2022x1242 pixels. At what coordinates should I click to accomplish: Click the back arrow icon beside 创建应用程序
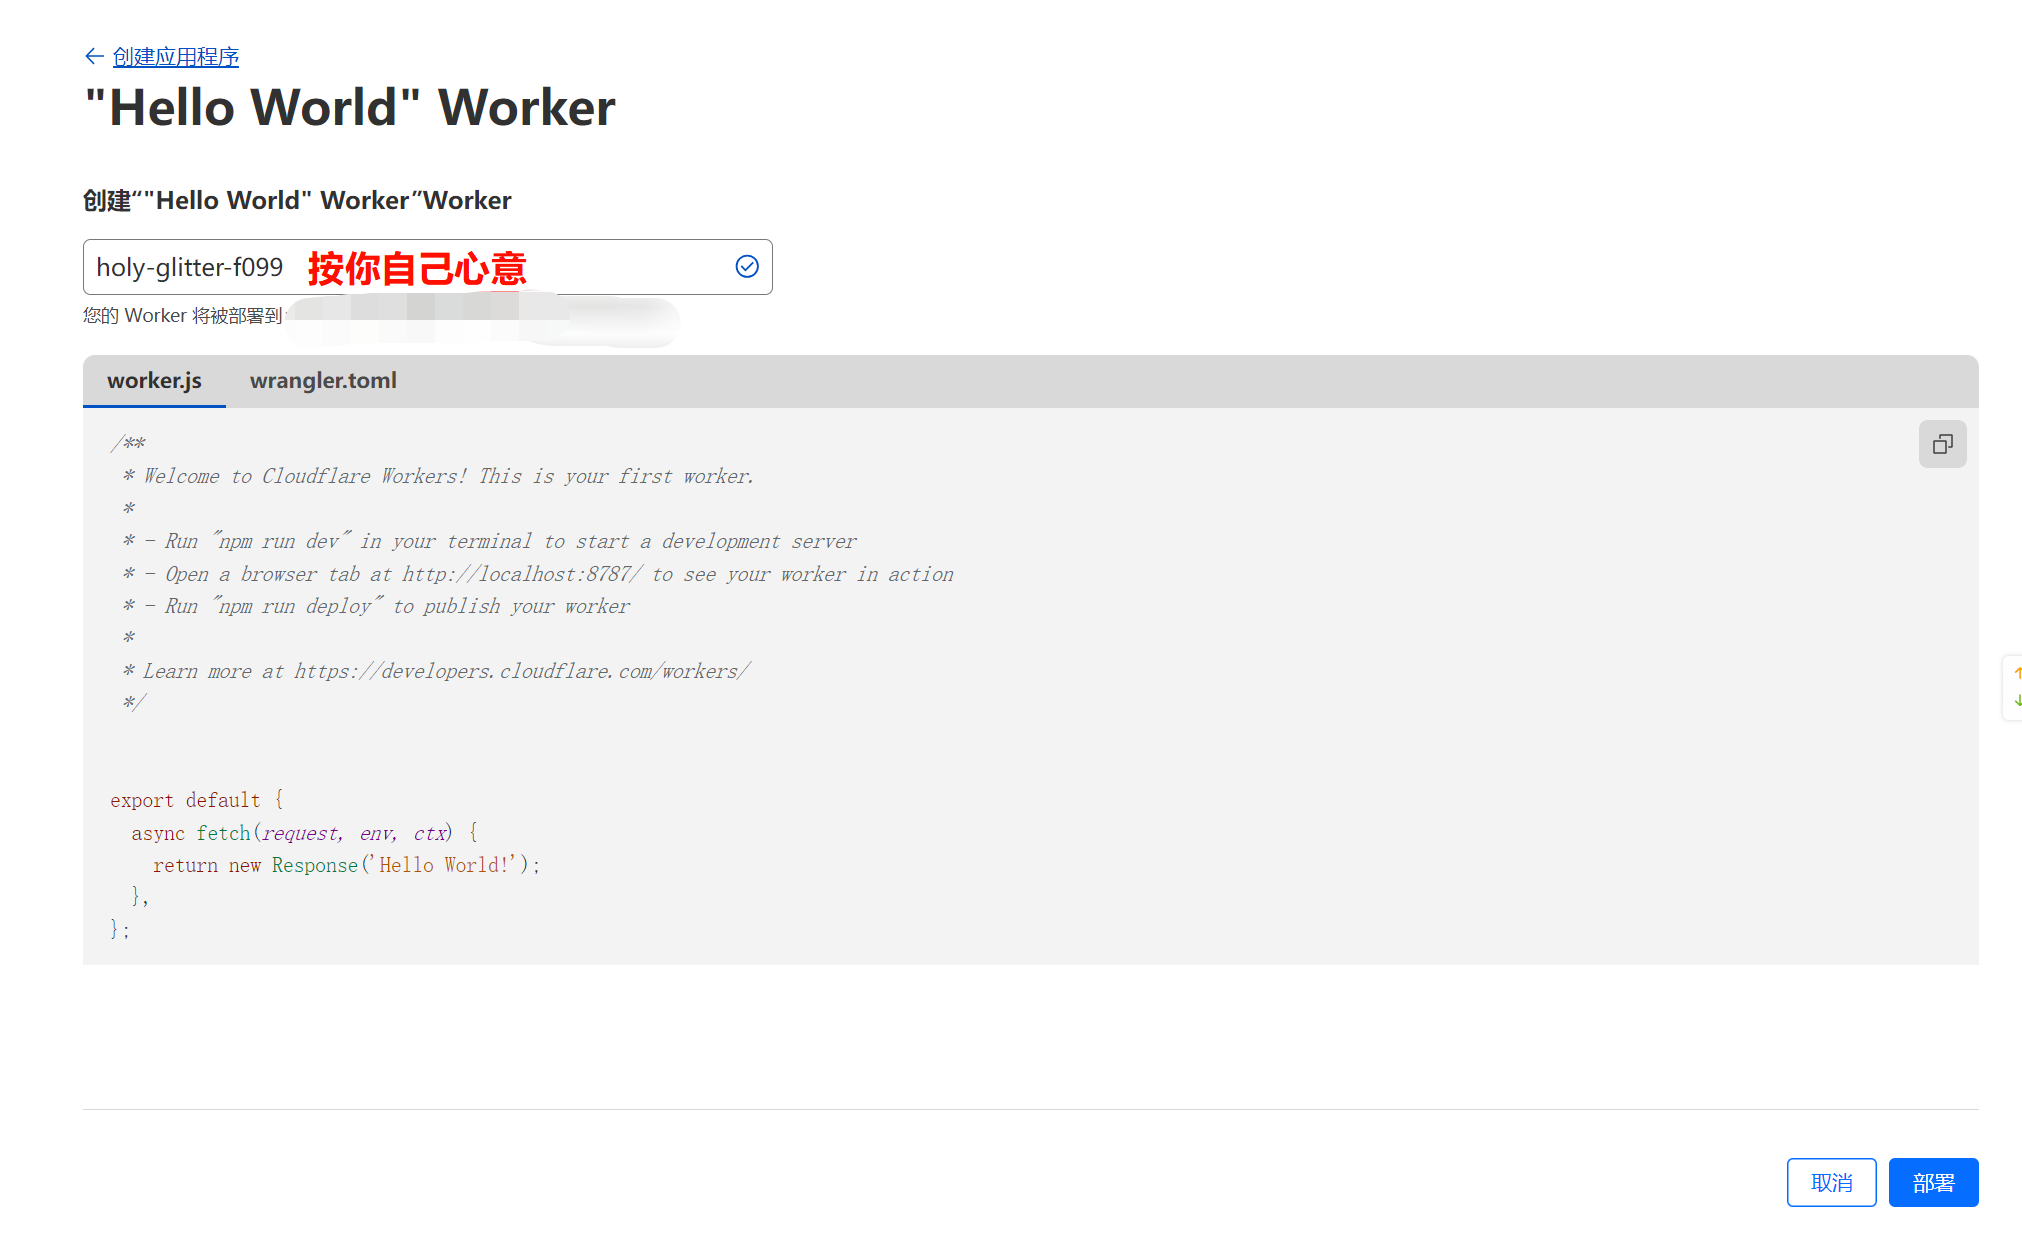pyautogui.click(x=94, y=56)
